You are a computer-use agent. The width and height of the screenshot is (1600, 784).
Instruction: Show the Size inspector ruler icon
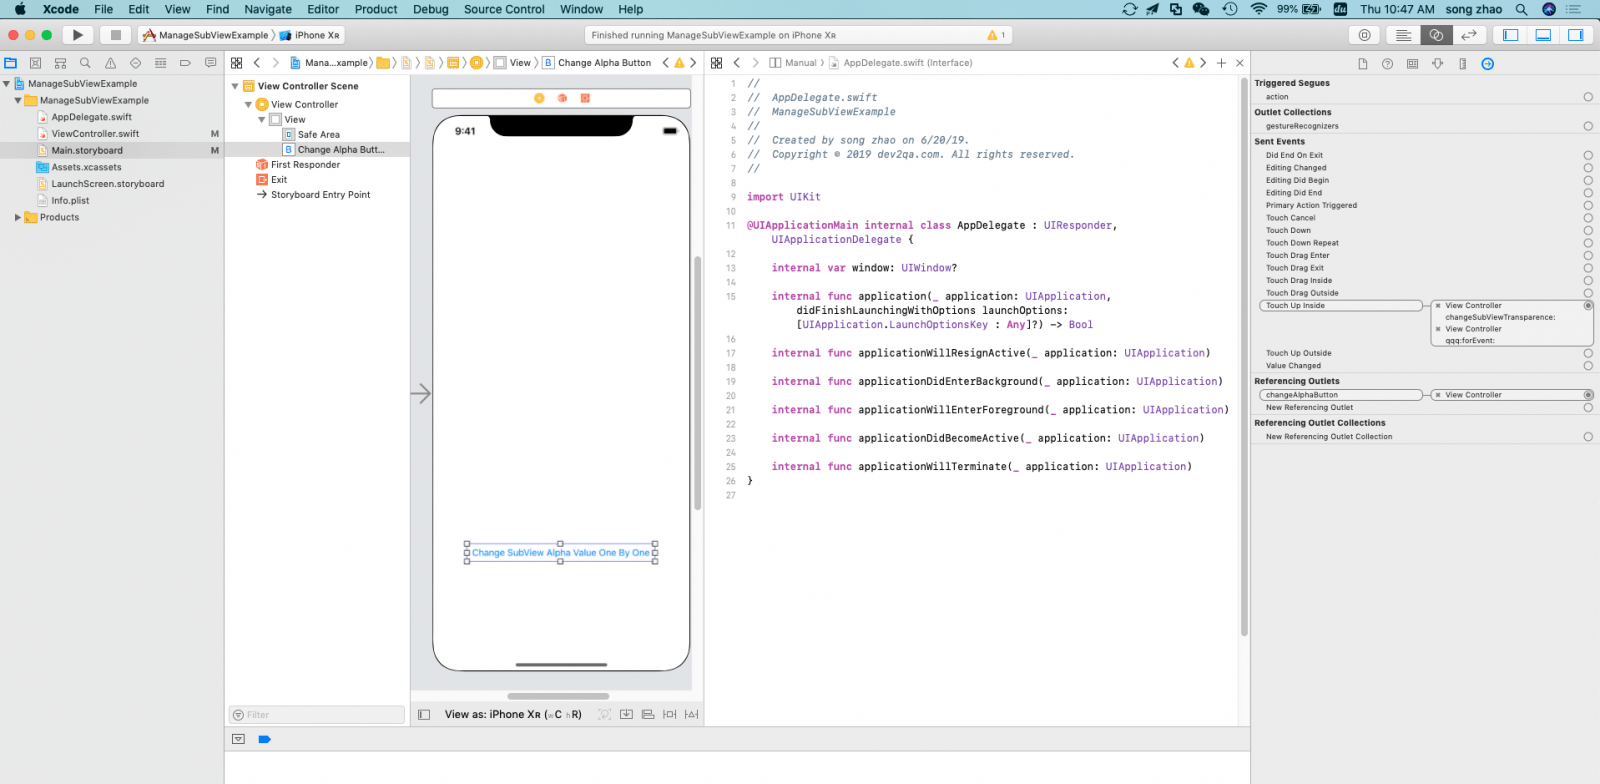pos(1462,64)
